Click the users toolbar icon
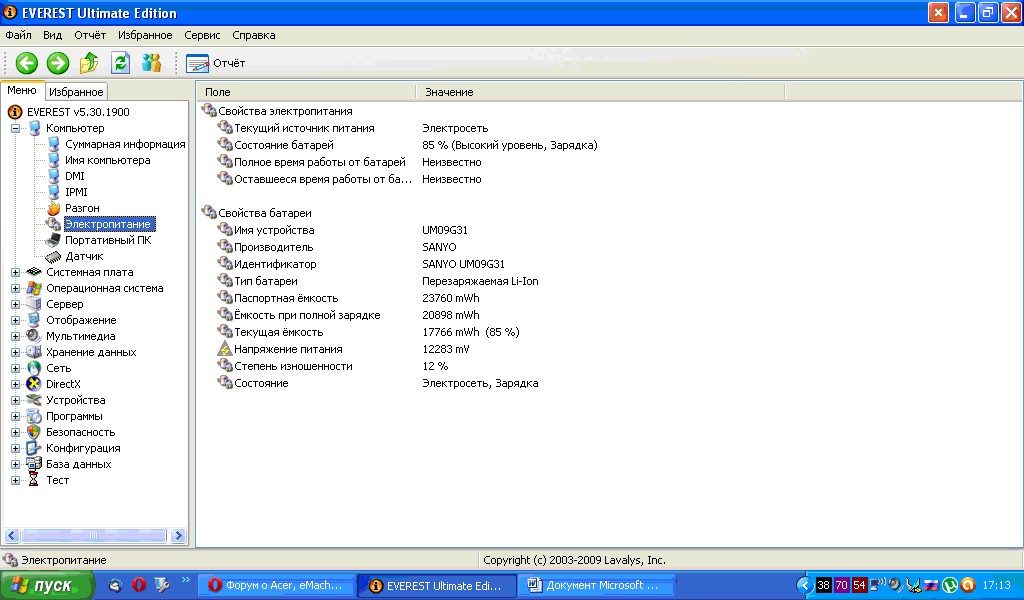1024x600 pixels. (152, 63)
